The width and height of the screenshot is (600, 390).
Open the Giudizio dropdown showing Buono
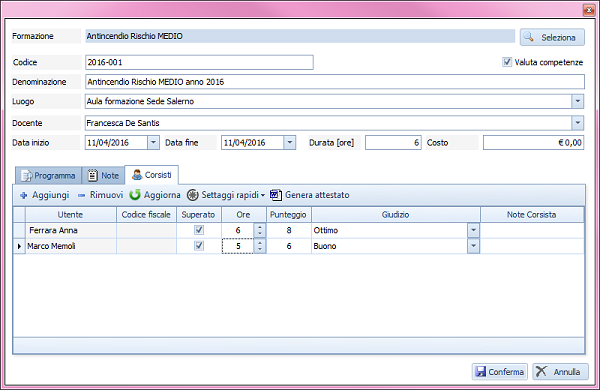click(473, 246)
